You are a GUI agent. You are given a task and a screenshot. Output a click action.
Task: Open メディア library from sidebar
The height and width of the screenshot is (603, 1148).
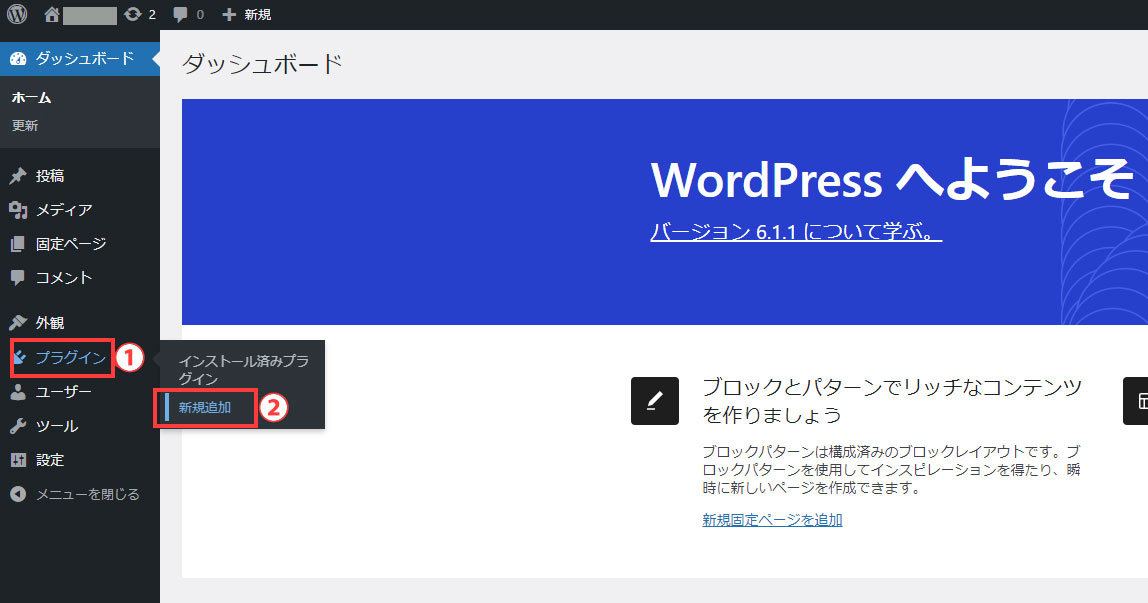click(x=63, y=210)
